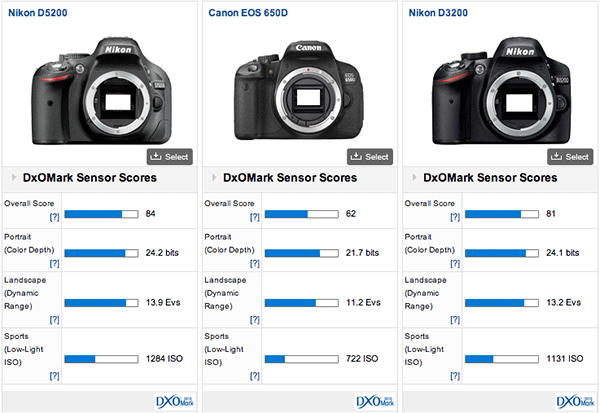600x413 pixels.
Task: Click the DxOMark logo under Canon EOS 650D
Action: point(375,402)
